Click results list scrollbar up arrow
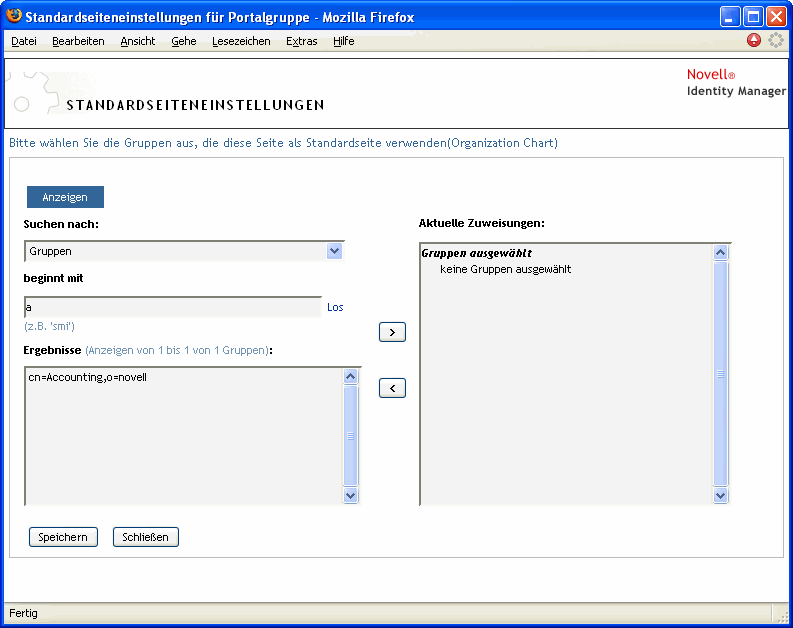The width and height of the screenshot is (793, 628). tap(350, 377)
